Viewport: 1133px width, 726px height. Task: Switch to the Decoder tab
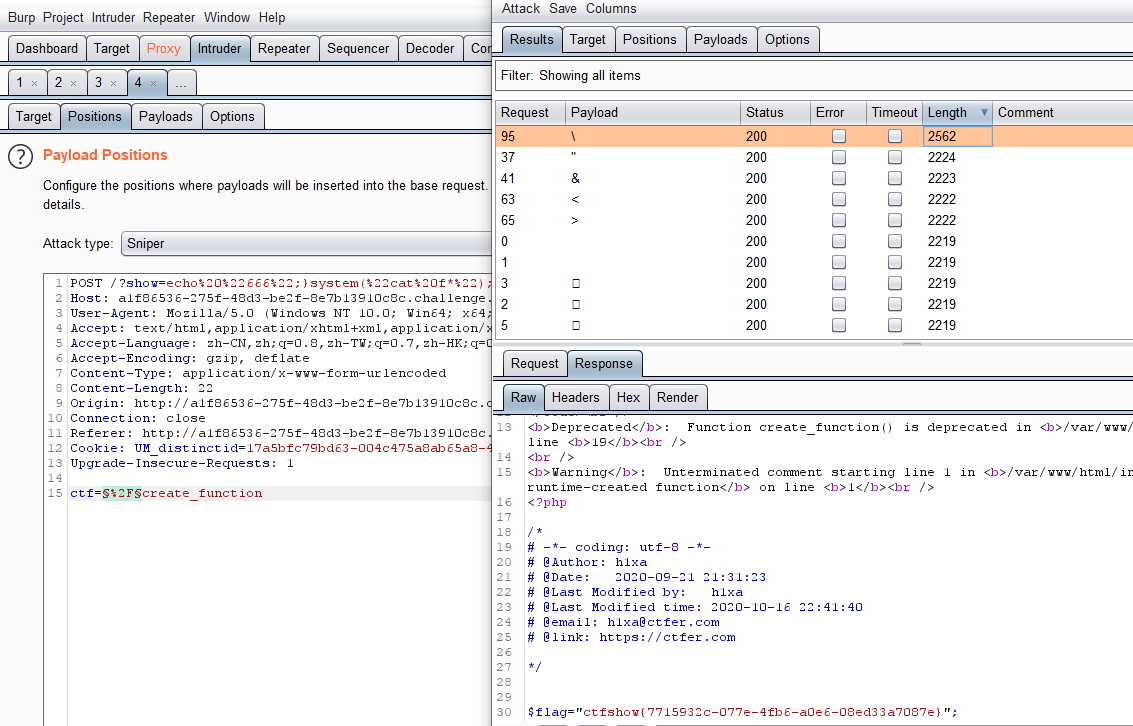click(x=430, y=48)
